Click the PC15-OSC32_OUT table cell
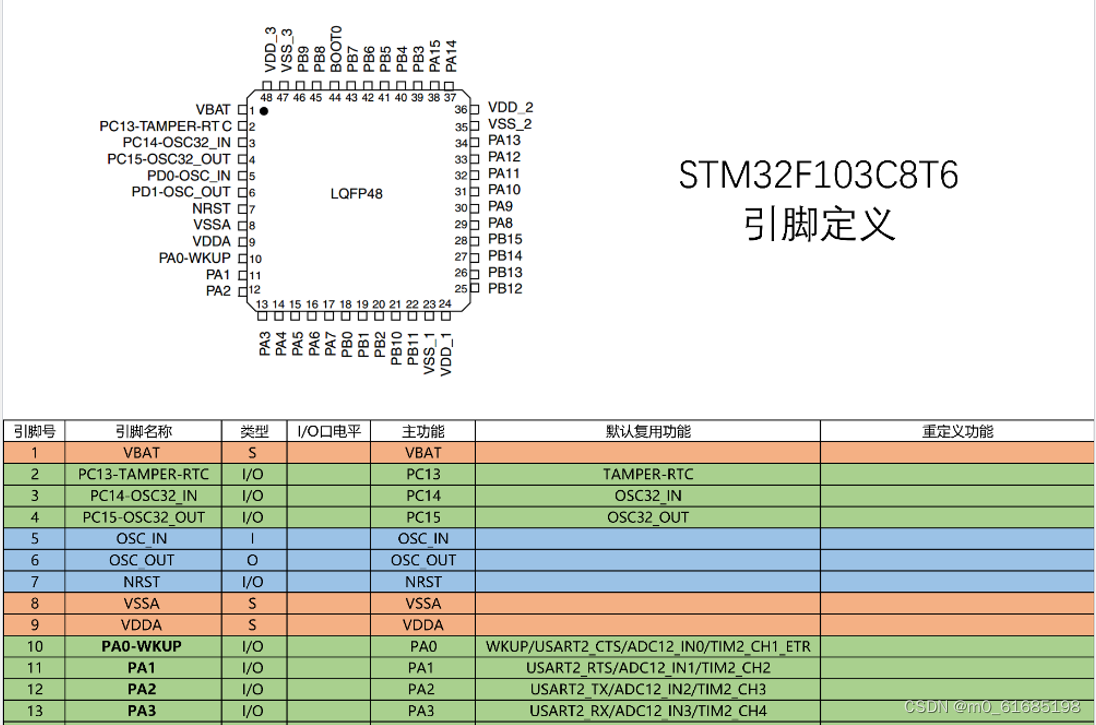Viewport: 1096px width, 725px height. click(x=143, y=517)
